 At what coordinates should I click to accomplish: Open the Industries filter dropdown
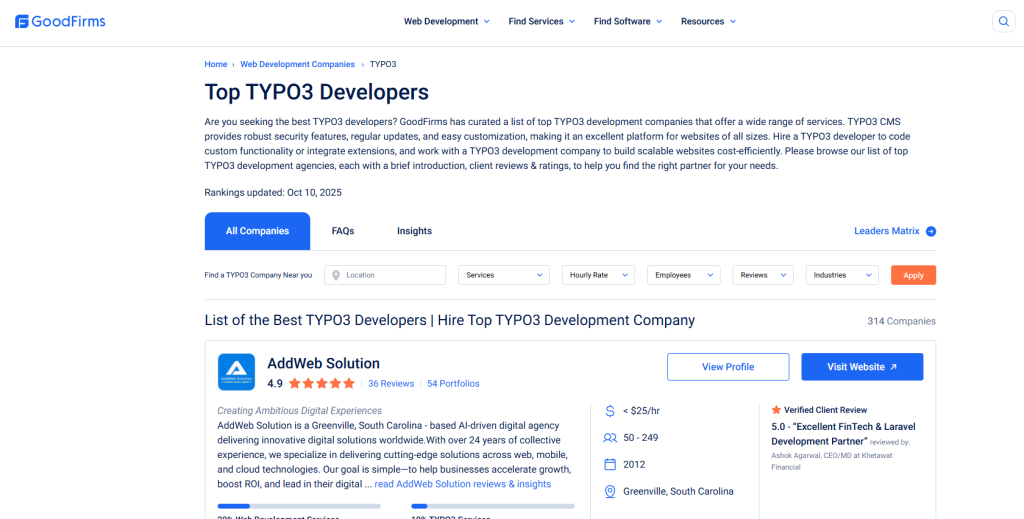[x=842, y=275]
